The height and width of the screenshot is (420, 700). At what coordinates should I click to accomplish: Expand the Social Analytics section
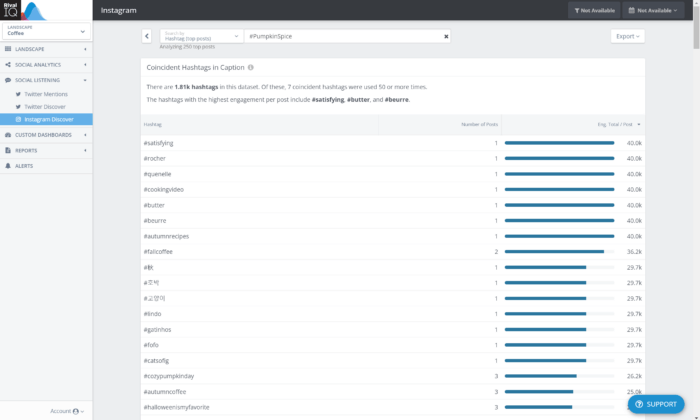[45, 64]
